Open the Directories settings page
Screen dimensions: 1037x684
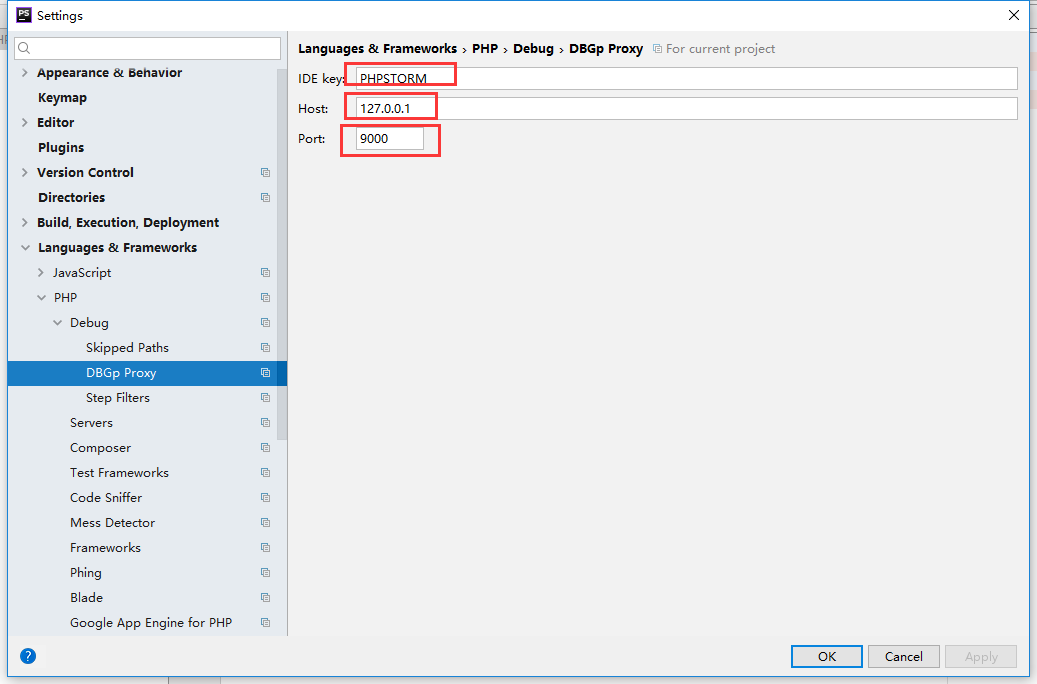tap(71, 198)
